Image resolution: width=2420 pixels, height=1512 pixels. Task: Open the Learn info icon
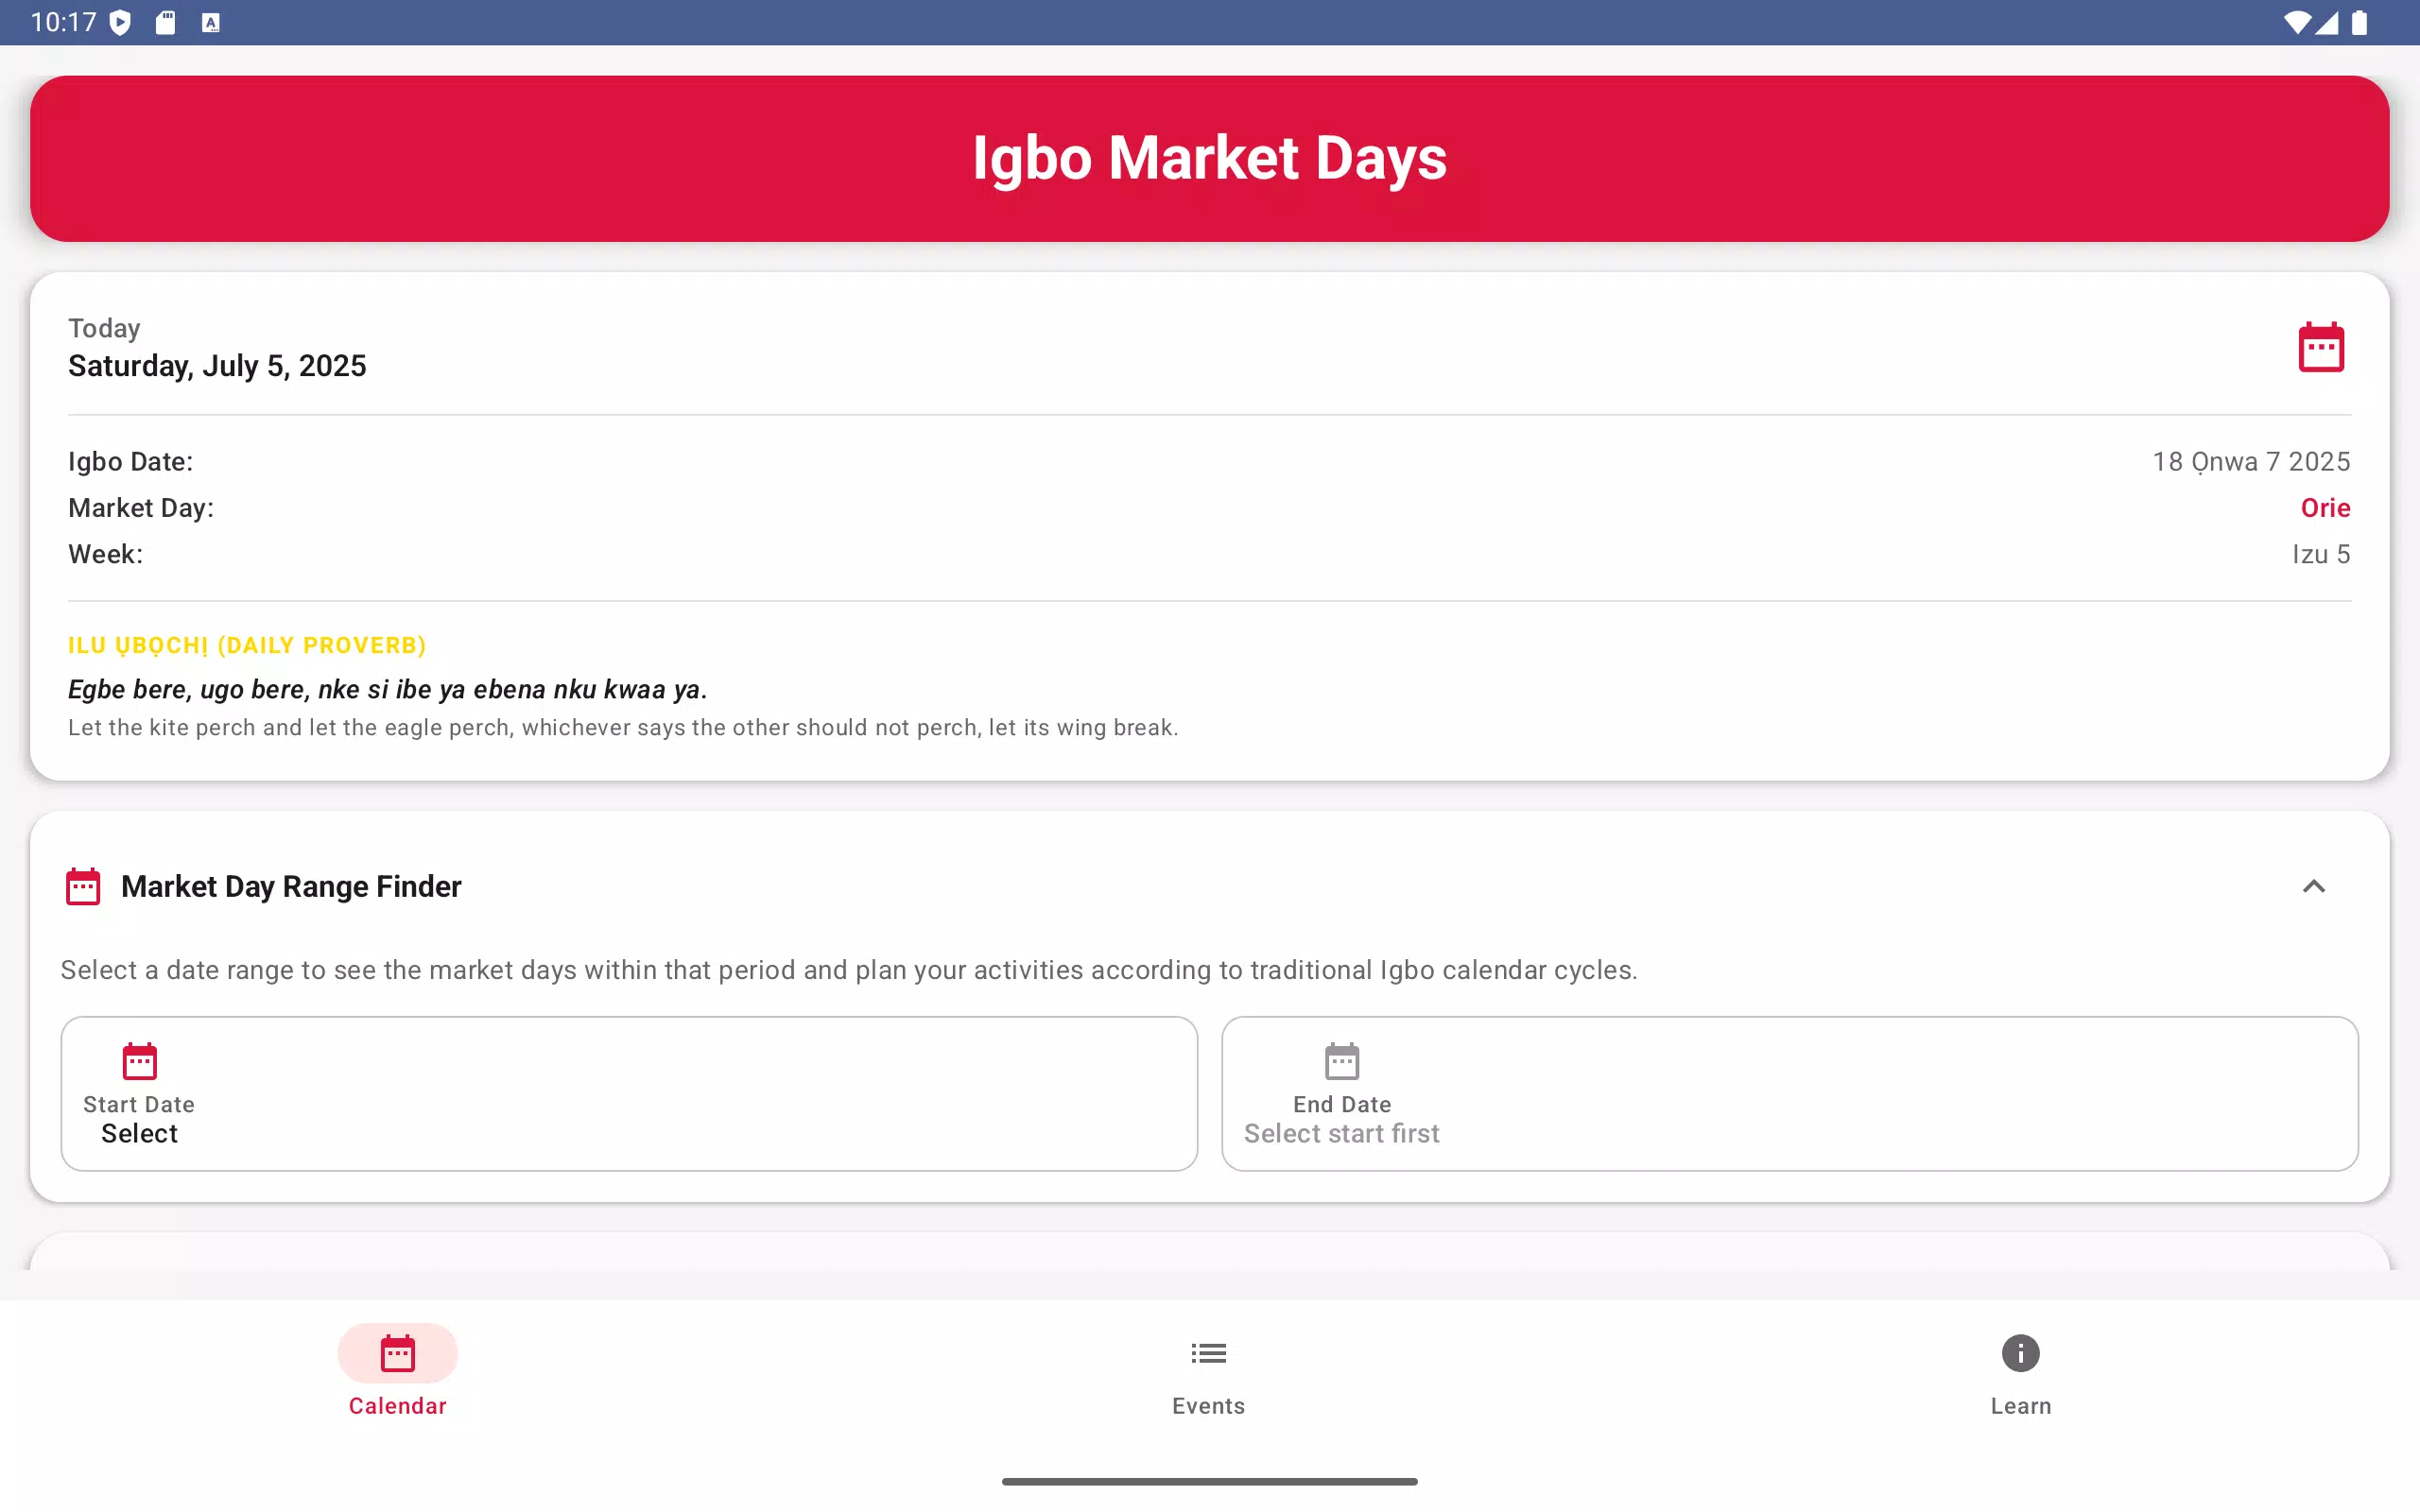click(x=2020, y=1353)
